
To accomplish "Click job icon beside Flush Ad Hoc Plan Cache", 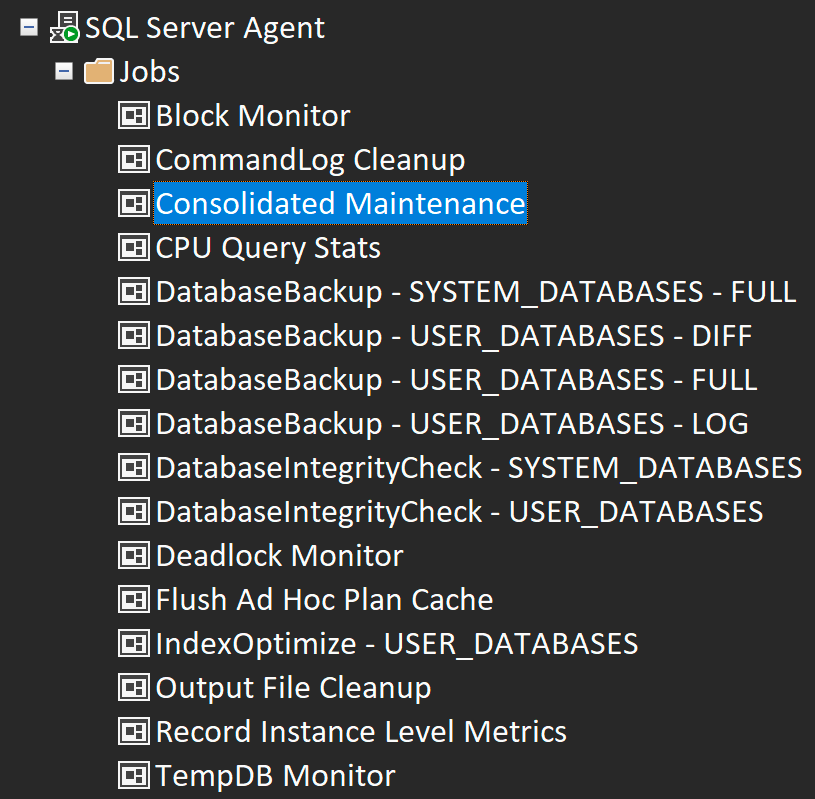I will [x=134, y=599].
